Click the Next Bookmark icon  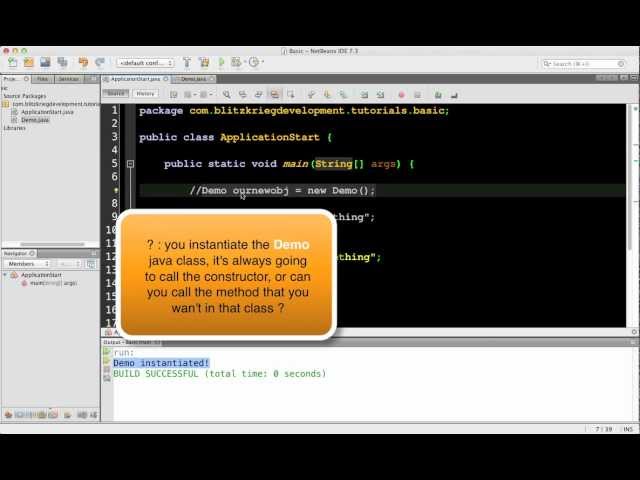pyautogui.click(x=327, y=95)
